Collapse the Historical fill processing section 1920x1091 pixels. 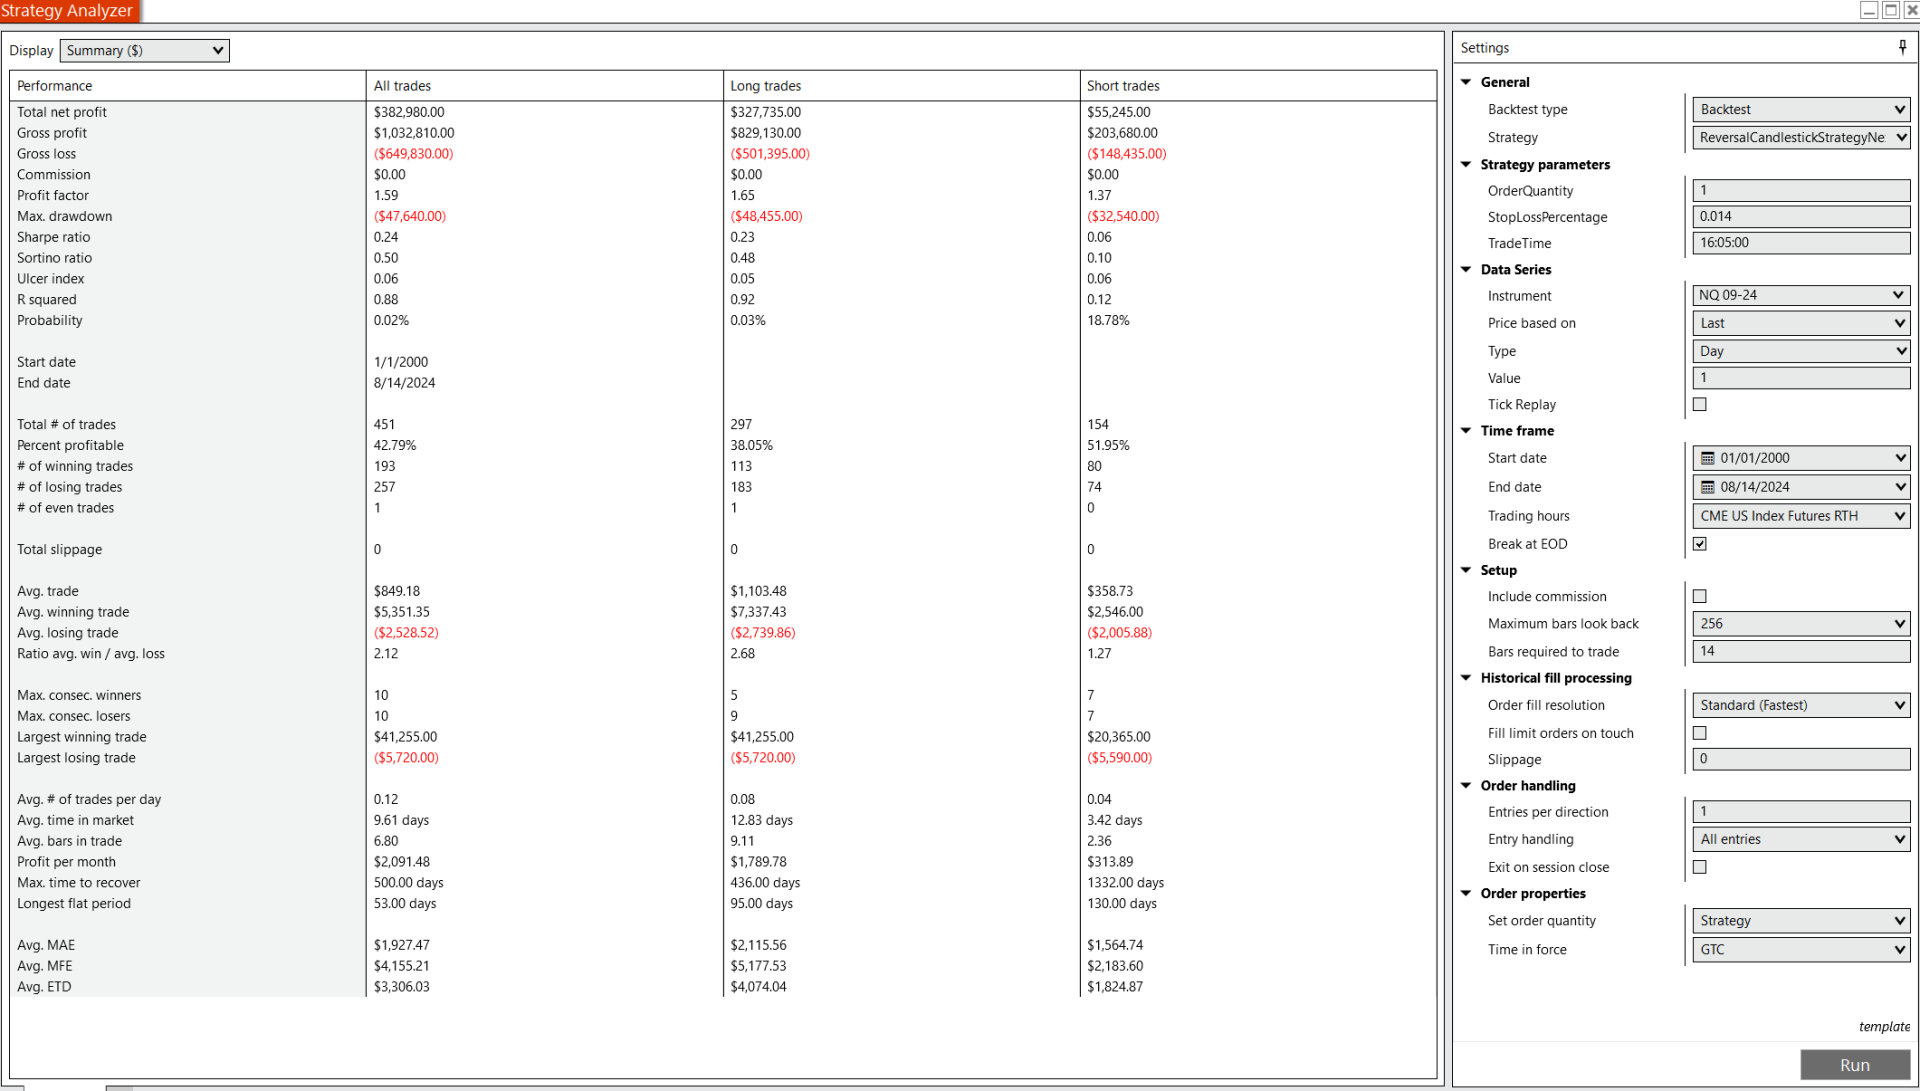pyautogui.click(x=1466, y=677)
